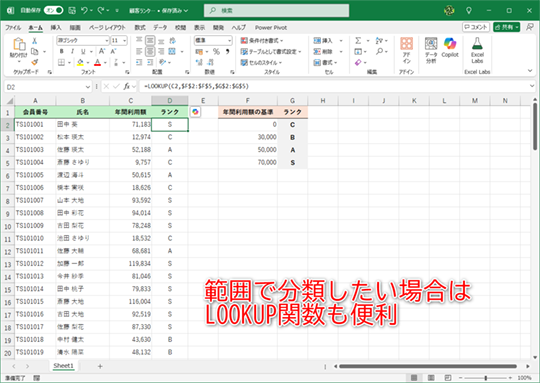Open Conditional Formatting dropdown
This screenshot has height=383, width=540.
click(x=261, y=41)
